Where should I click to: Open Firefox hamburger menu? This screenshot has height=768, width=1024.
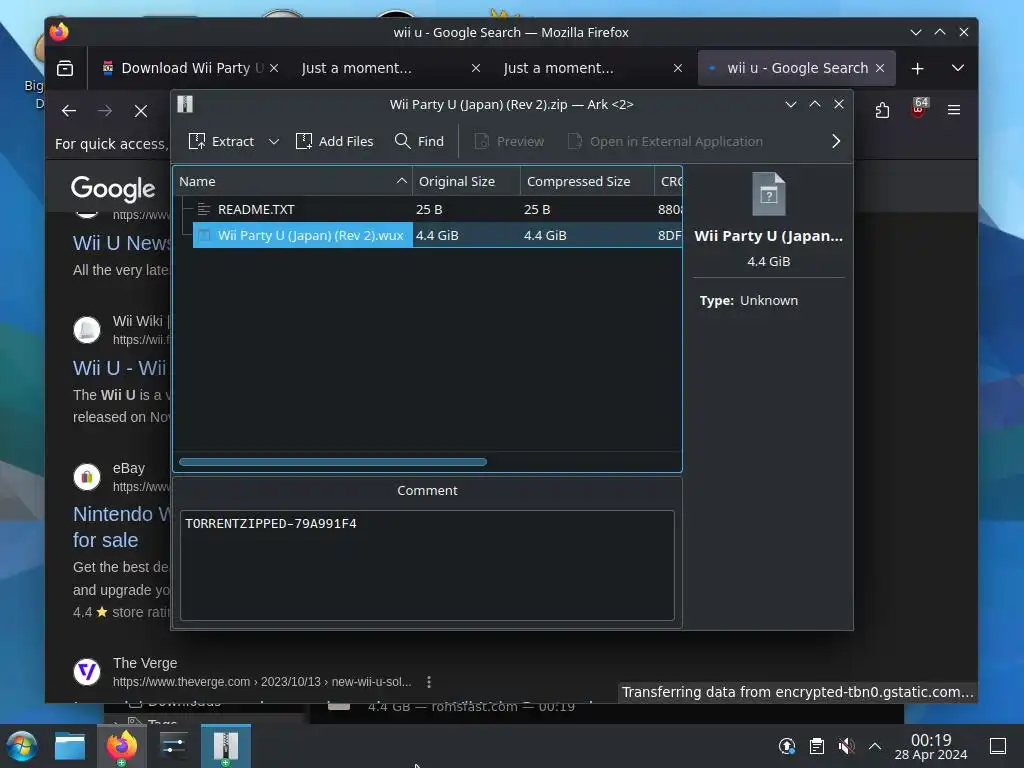[954, 110]
